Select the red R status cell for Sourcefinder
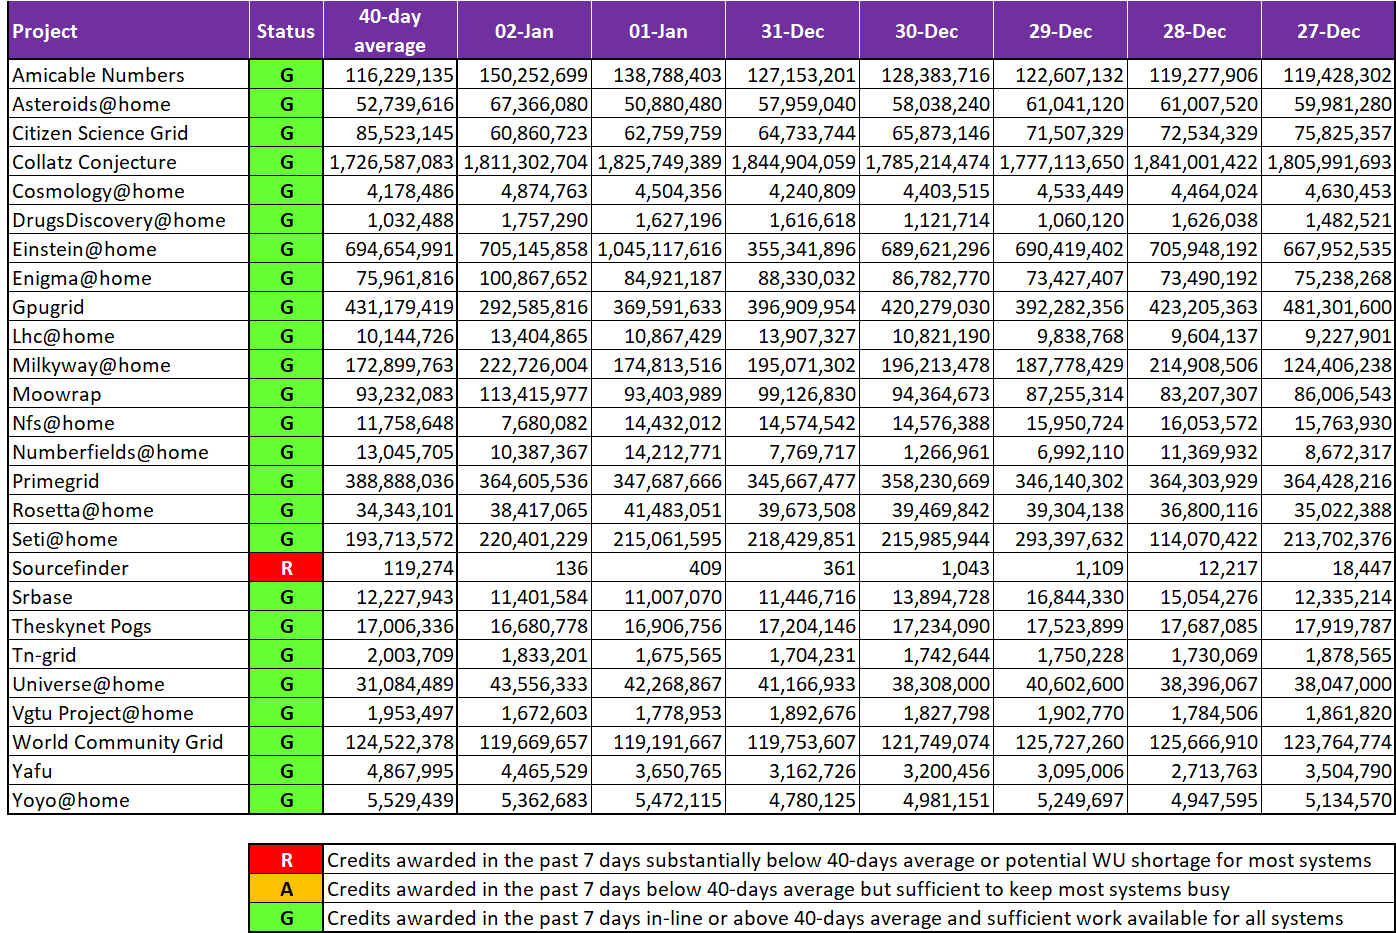 click(x=286, y=568)
